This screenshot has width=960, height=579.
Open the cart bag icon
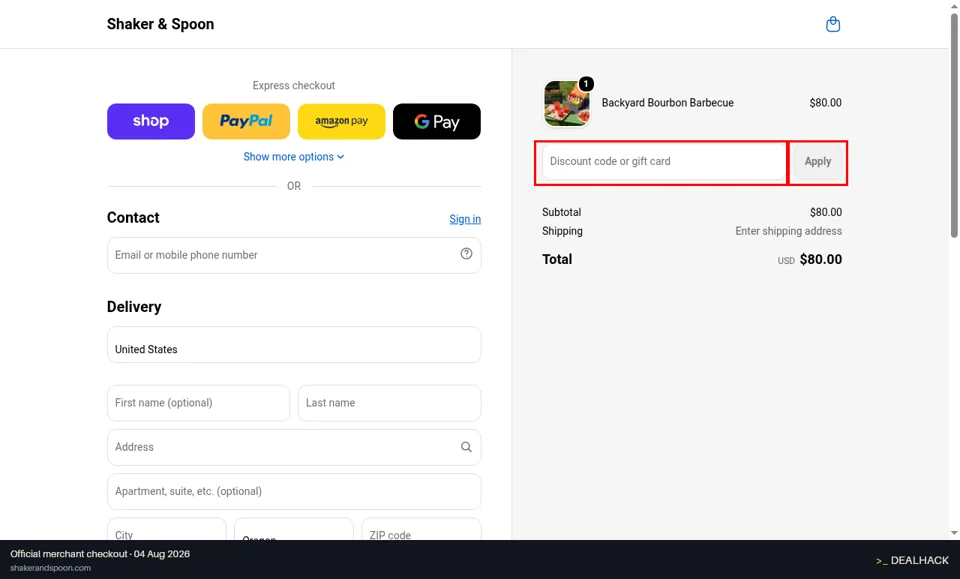pos(833,24)
